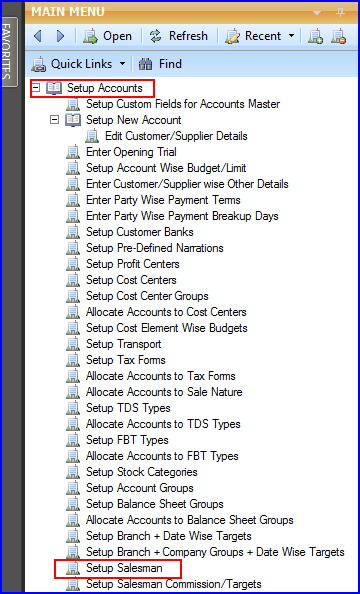Open Allocate Accounts to Balance Sheet Groups
Viewport: 360px width, 594px height.
[189, 520]
